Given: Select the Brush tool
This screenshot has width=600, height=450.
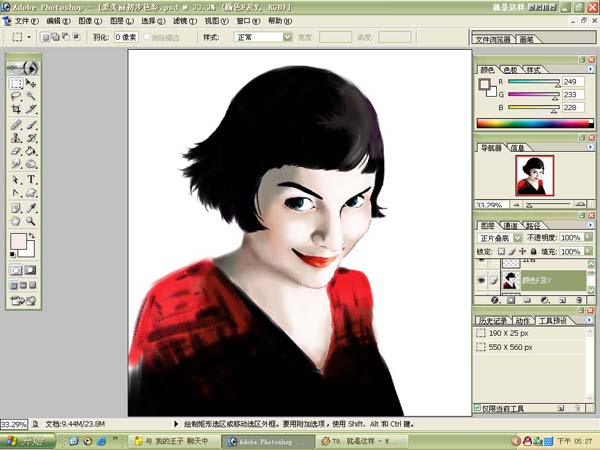Looking at the screenshot, I should point(31,125).
